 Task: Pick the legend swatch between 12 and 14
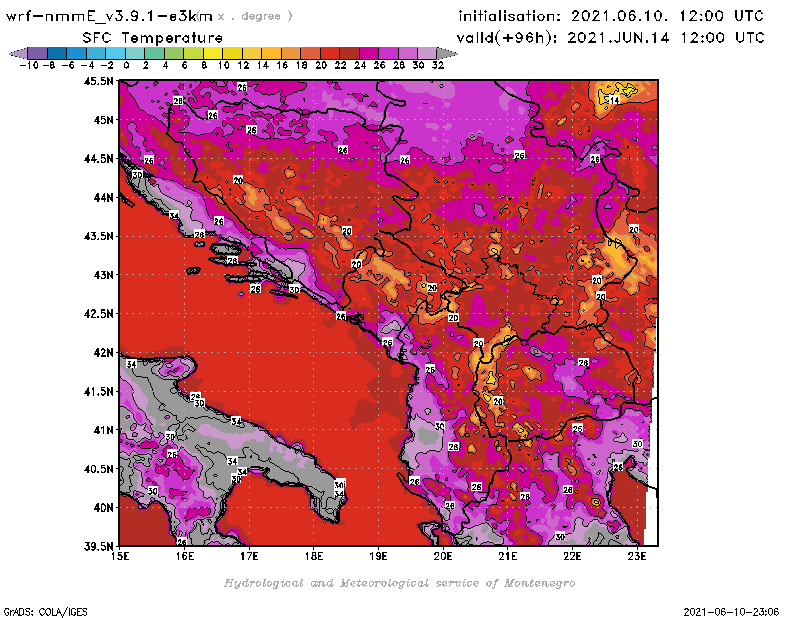click(x=252, y=53)
